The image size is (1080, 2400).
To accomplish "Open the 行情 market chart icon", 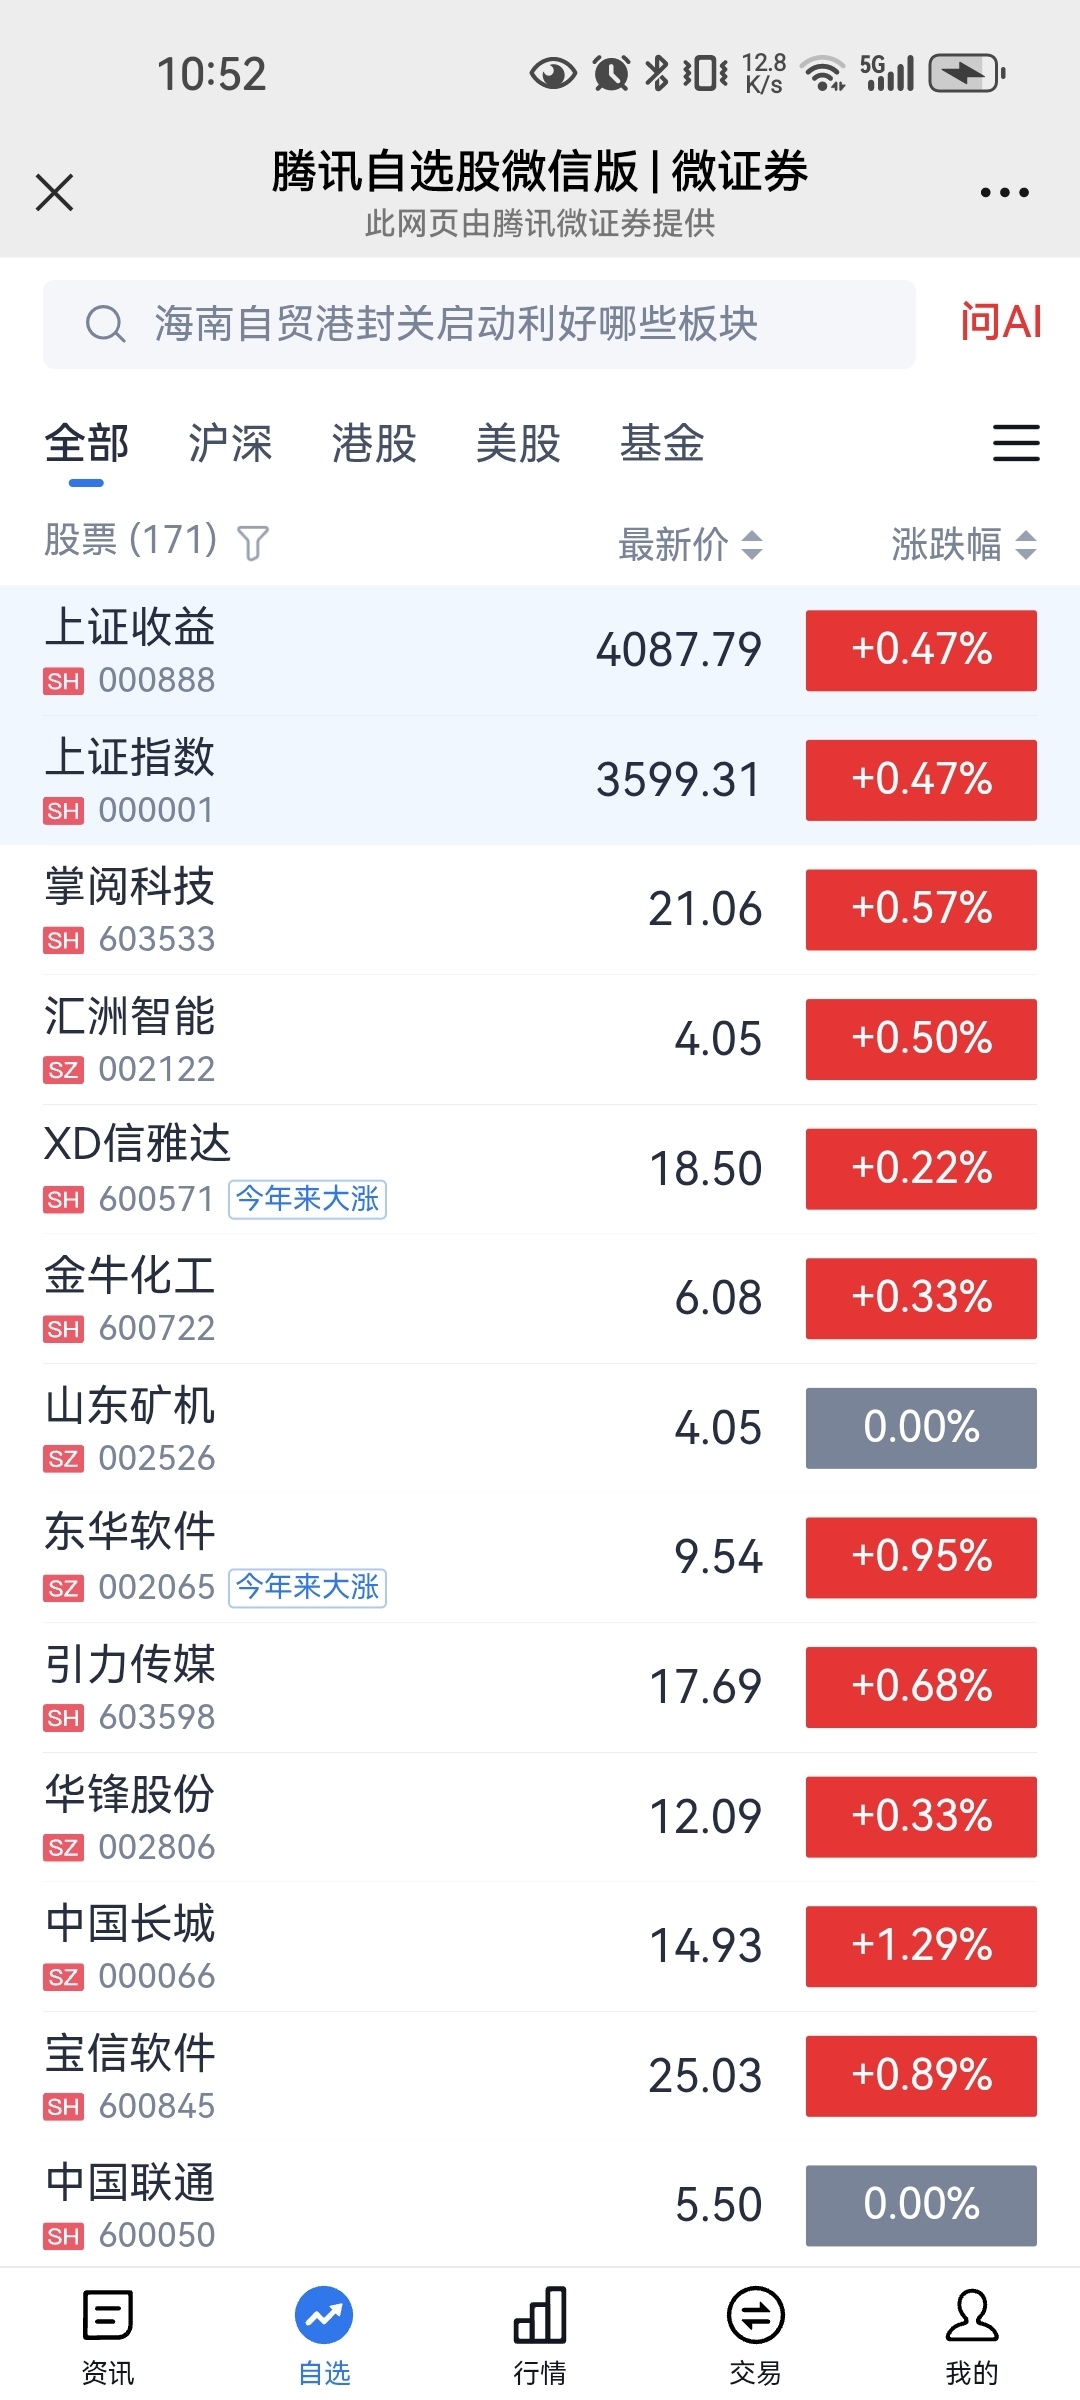I will 540,2315.
